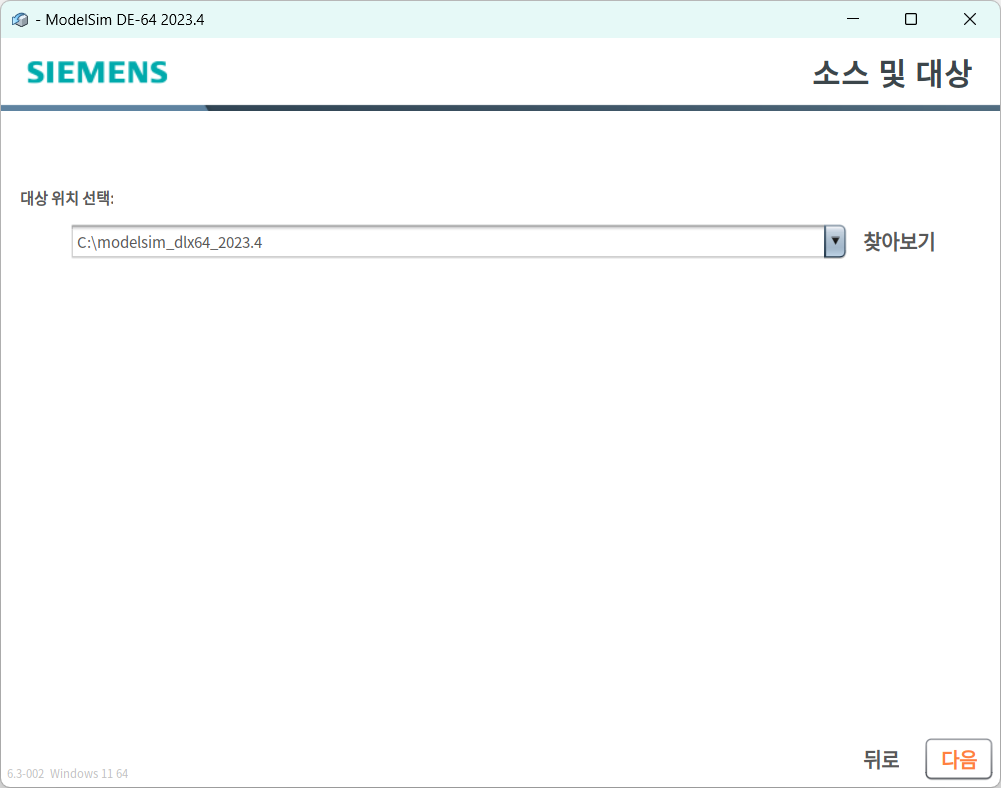
Task: Click the 소스 및 대상 page heading
Action: click(x=892, y=73)
